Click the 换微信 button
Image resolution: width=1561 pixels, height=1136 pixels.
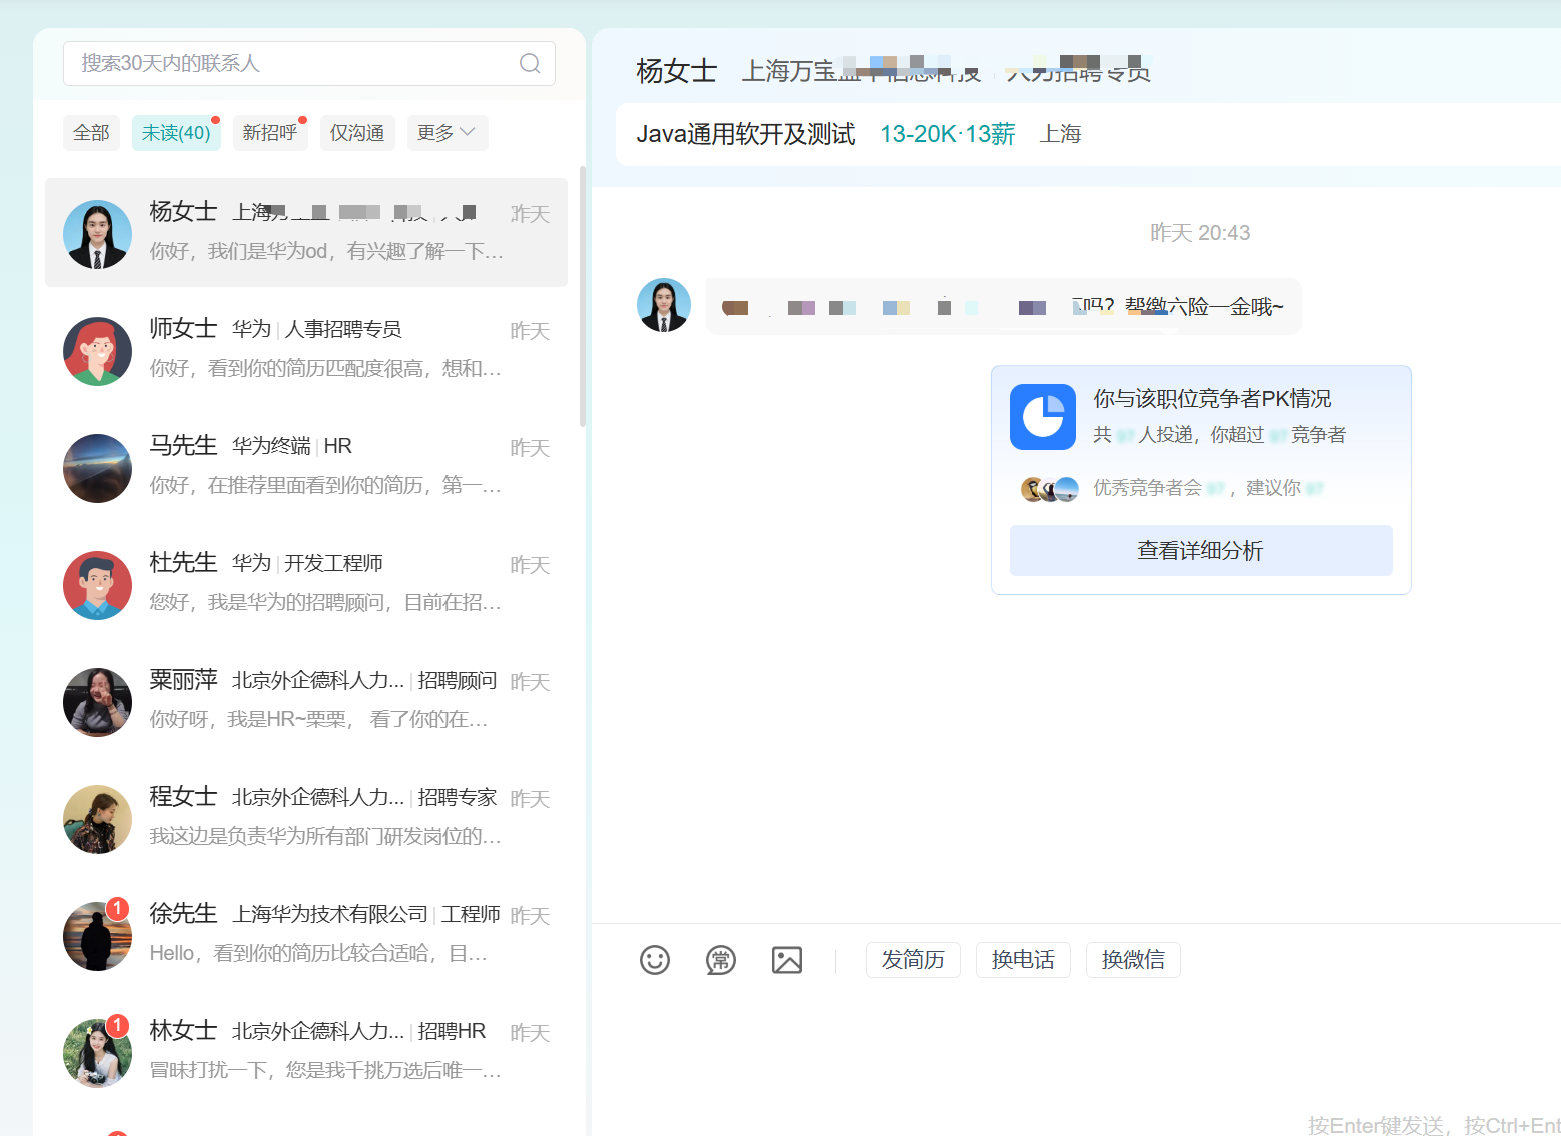[1133, 960]
